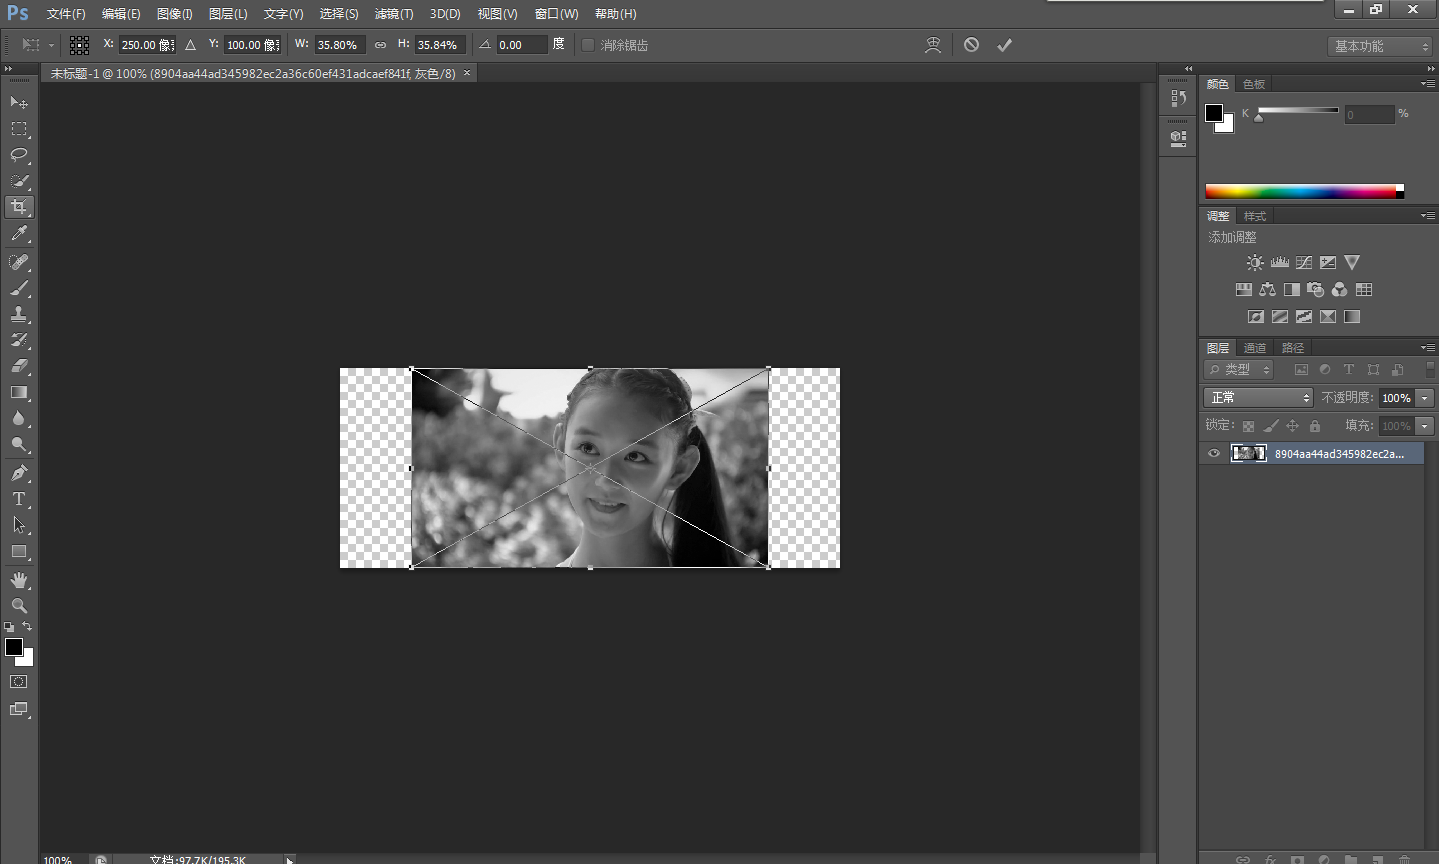Commit the transform with checkmark icon

coord(1004,45)
